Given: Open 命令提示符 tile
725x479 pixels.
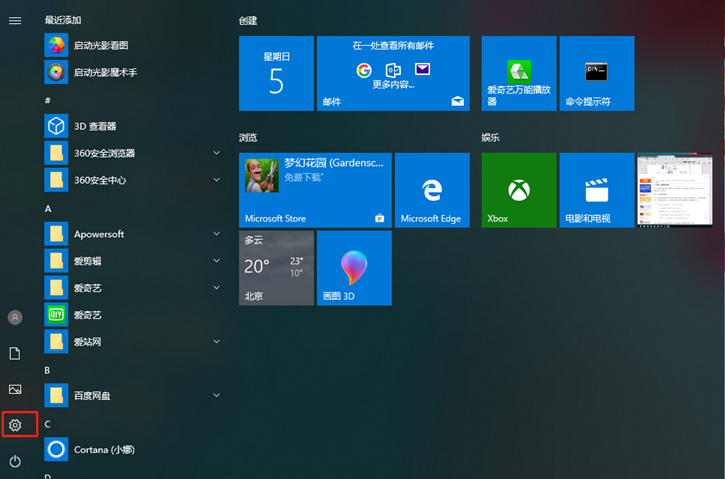Looking at the screenshot, I should 596,73.
